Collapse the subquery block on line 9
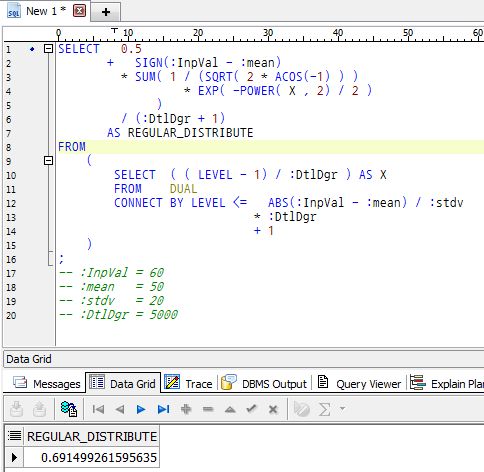Viewport: 484px width, 472px height. 48,161
